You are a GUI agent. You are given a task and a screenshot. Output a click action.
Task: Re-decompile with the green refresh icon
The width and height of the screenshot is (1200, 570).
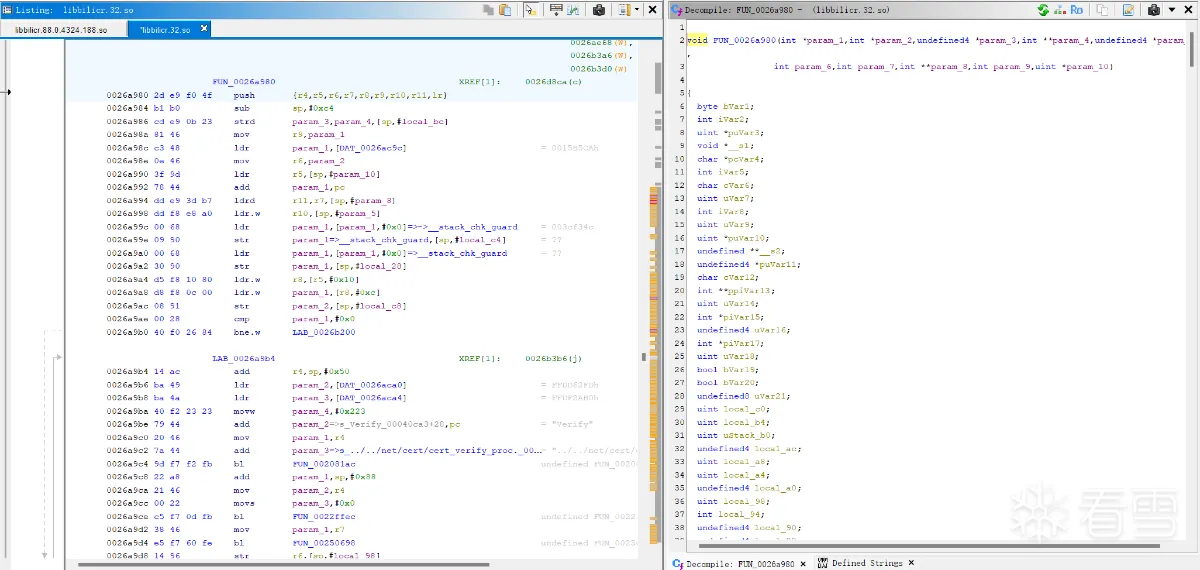(x=1043, y=10)
